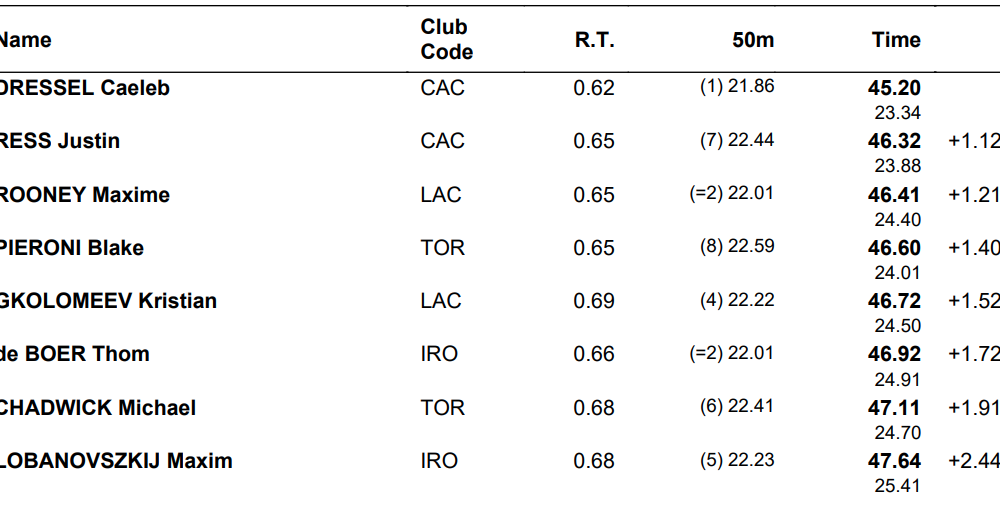Click the (1) 21.86 split

737,87
